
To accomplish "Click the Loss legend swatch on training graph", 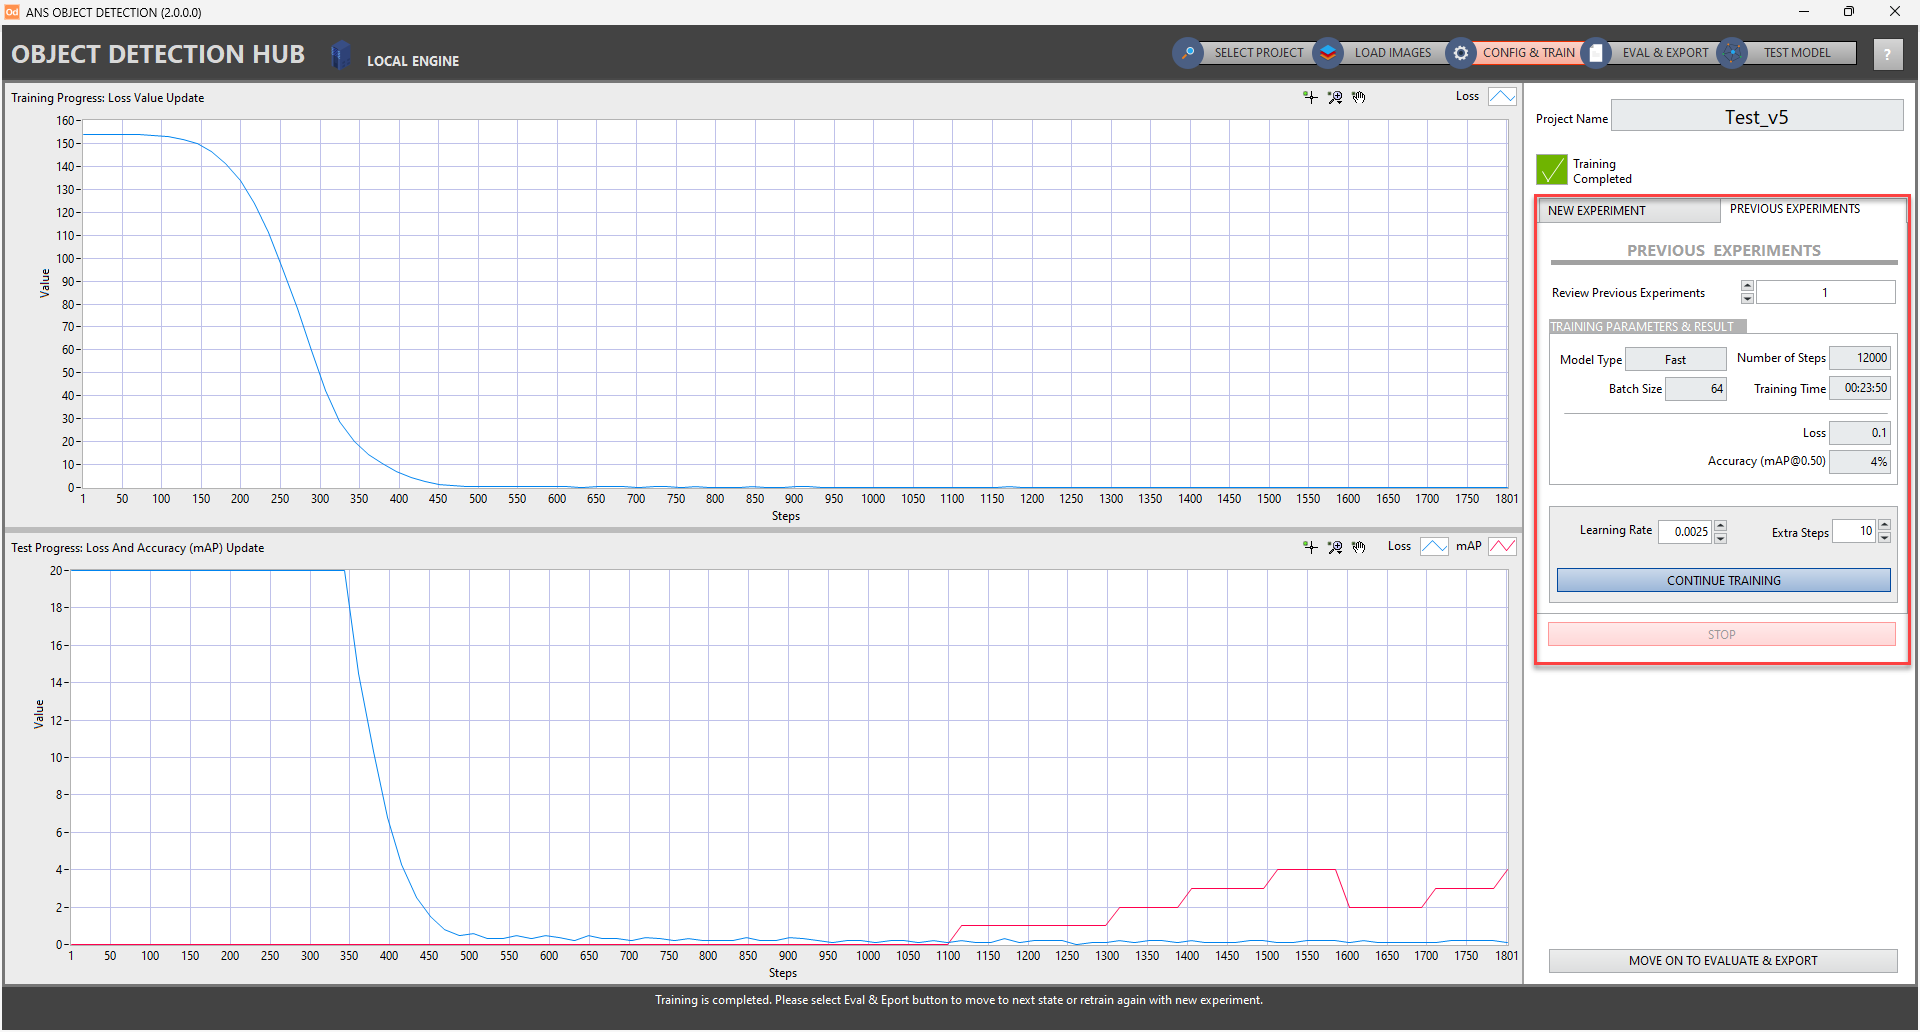I will tap(1502, 96).
